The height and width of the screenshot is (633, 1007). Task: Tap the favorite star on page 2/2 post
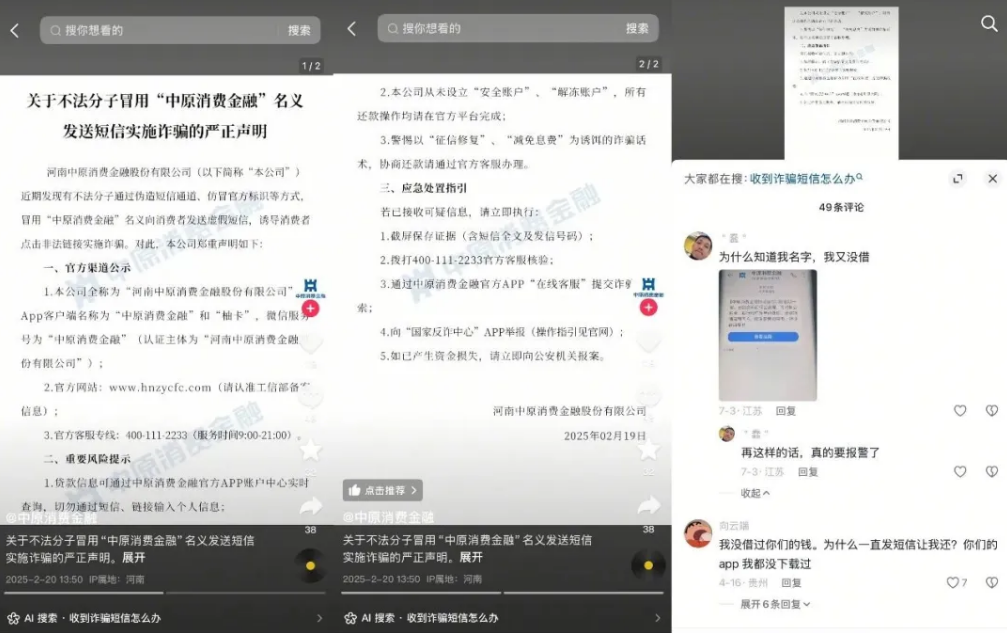647,449
